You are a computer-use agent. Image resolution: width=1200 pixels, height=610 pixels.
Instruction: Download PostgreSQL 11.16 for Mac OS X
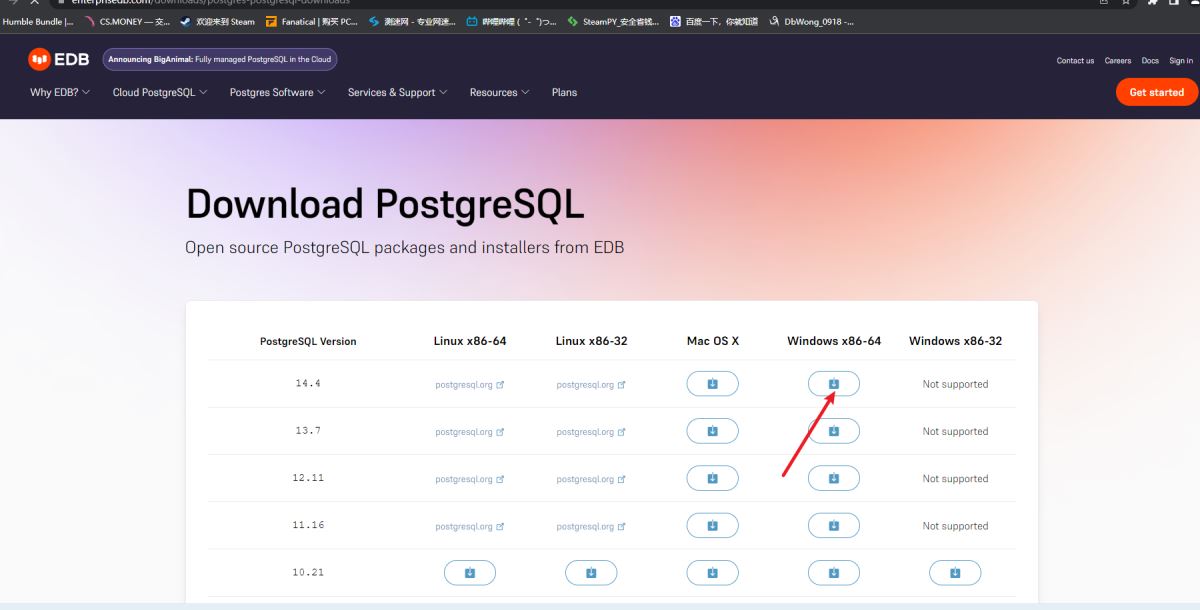click(712, 526)
